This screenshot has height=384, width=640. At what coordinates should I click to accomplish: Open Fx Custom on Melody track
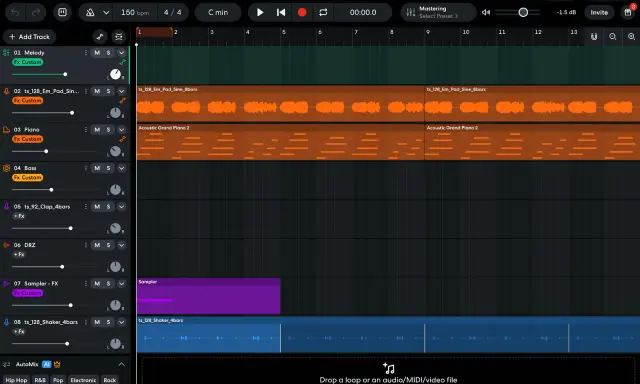[x=27, y=62]
